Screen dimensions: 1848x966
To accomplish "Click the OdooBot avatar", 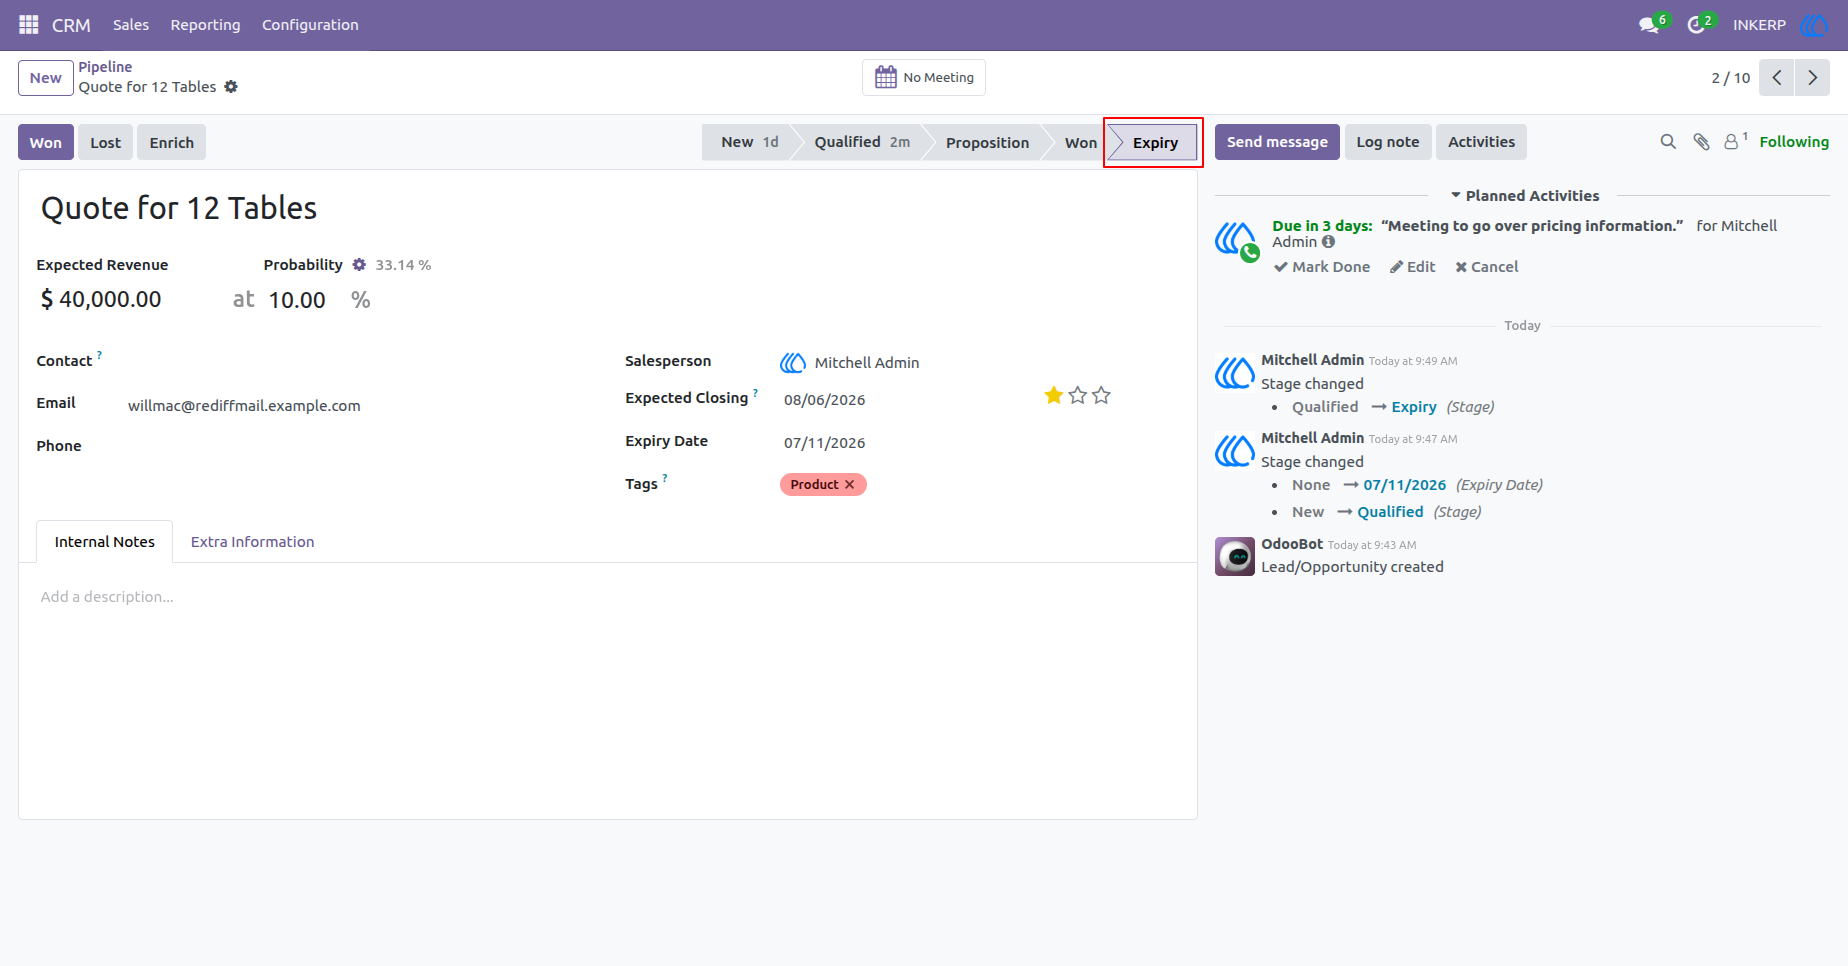I will 1235,557.
